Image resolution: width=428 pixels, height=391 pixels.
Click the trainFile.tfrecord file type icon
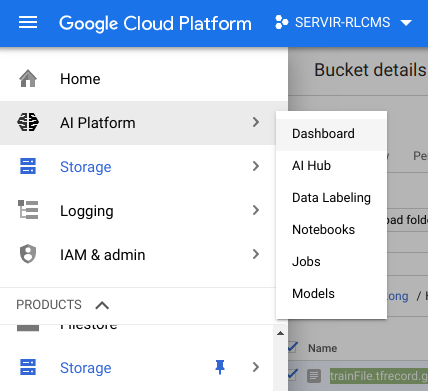point(314,376)
